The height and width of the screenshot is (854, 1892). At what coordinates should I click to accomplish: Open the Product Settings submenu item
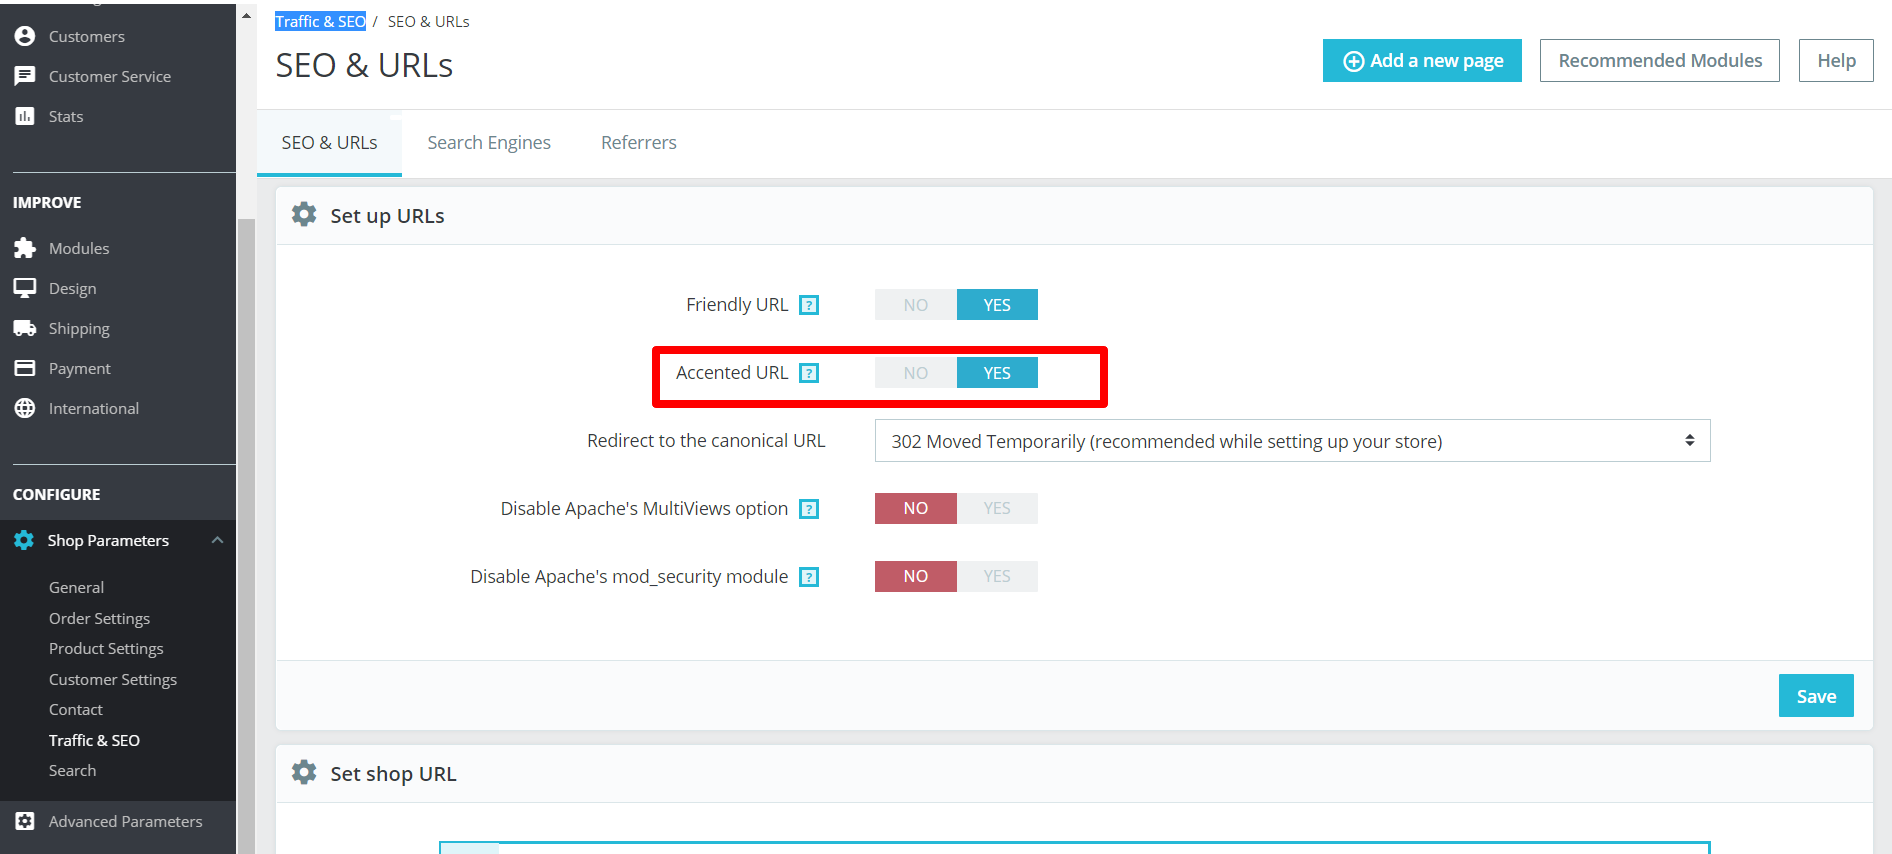[106, 648]
